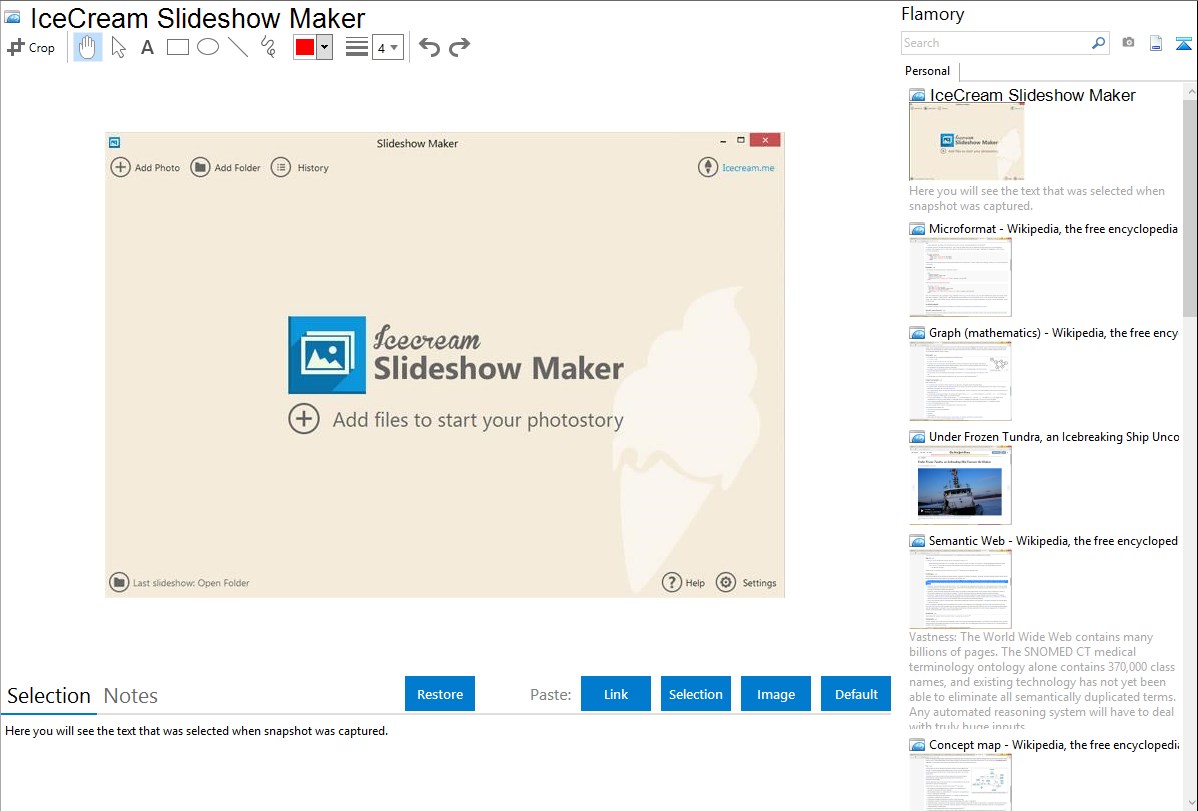
Task: Click the Icecream Slideshow Maker logo image
Action: coord(327,355)
